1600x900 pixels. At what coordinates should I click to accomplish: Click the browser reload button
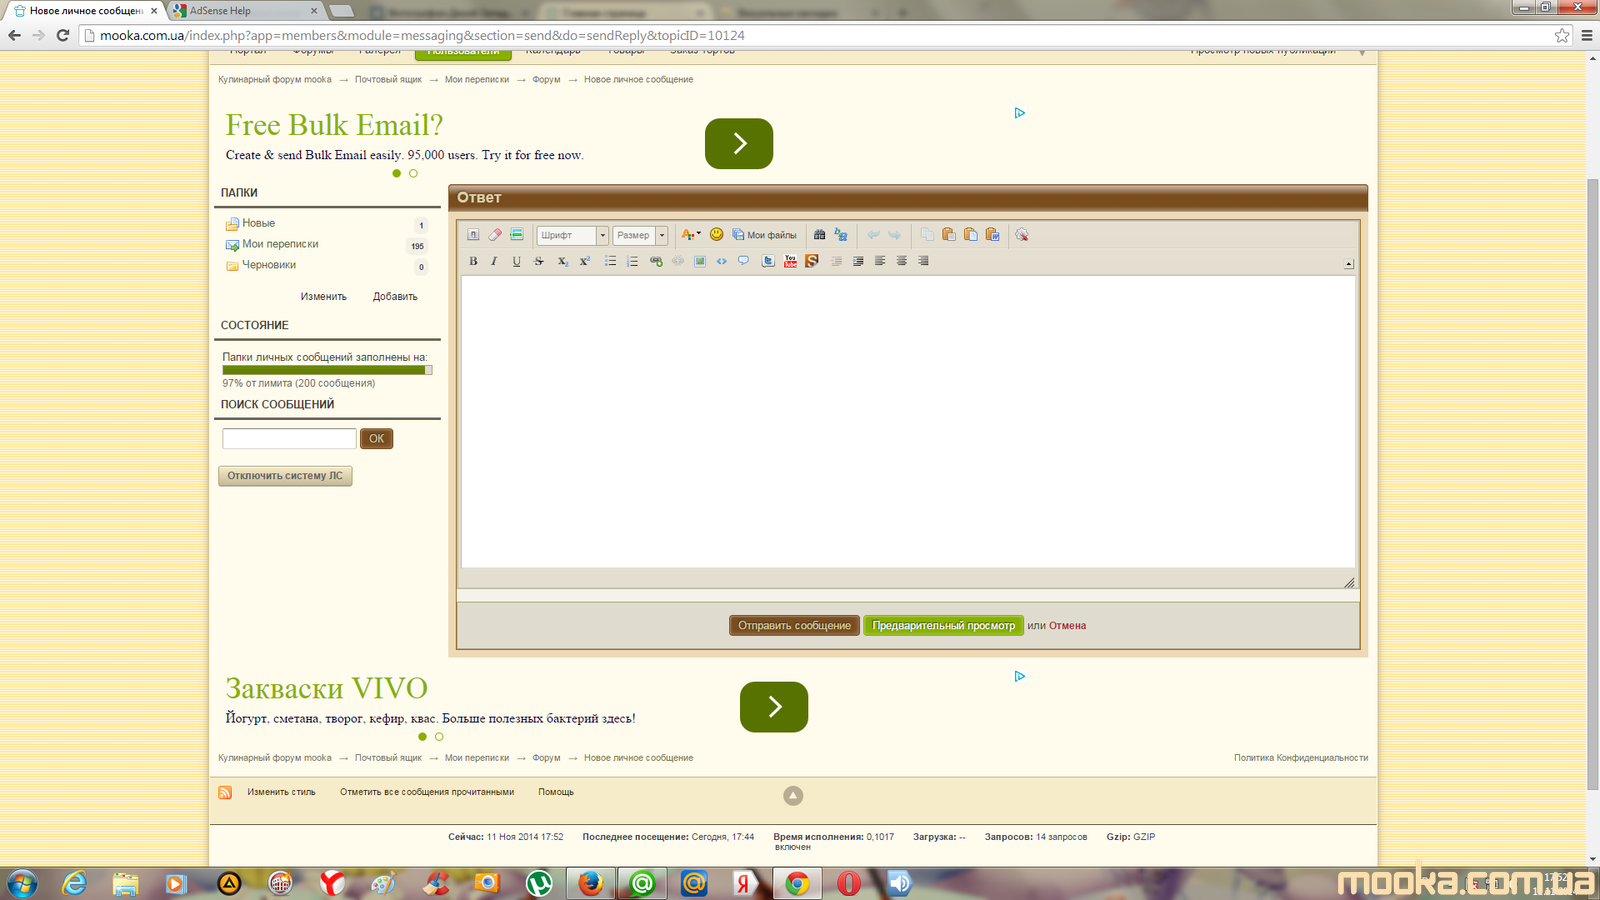pyautogui.click(x=62, y=35)
